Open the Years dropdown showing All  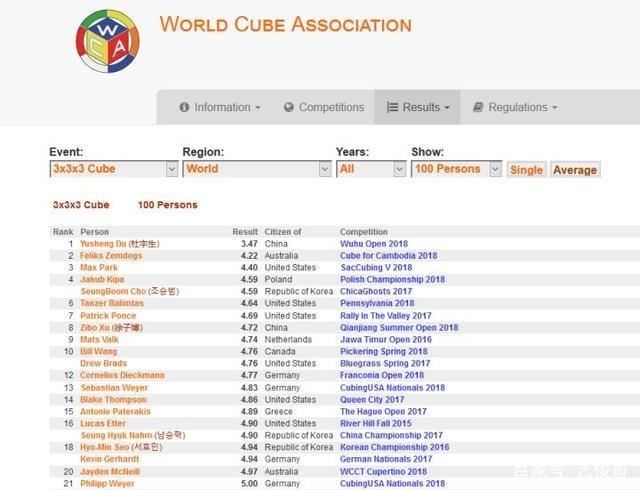pos(371,169)
